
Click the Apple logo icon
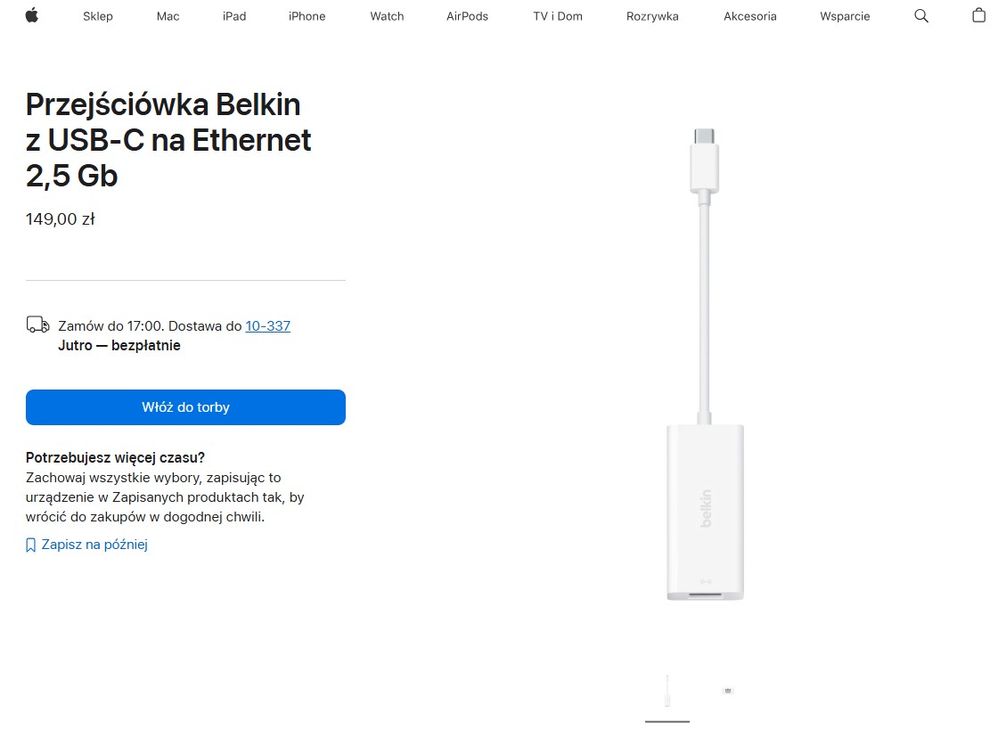(x=32, y=16)
